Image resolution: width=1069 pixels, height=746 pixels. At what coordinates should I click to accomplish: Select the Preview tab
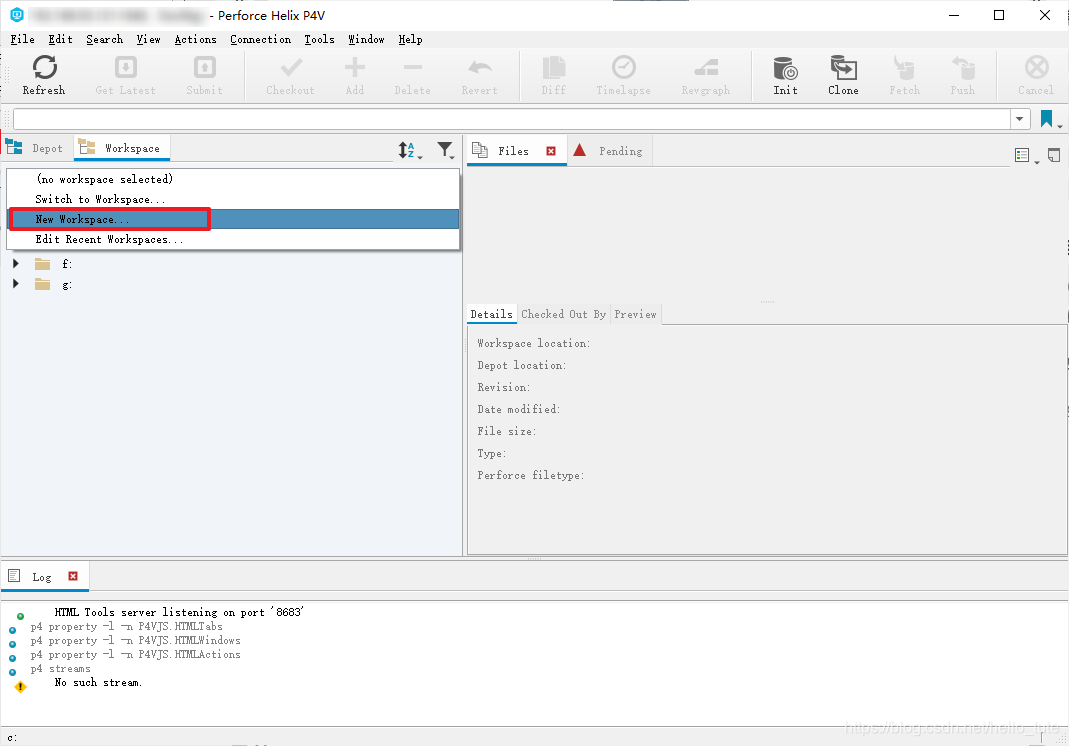click(x=635, y=314)
